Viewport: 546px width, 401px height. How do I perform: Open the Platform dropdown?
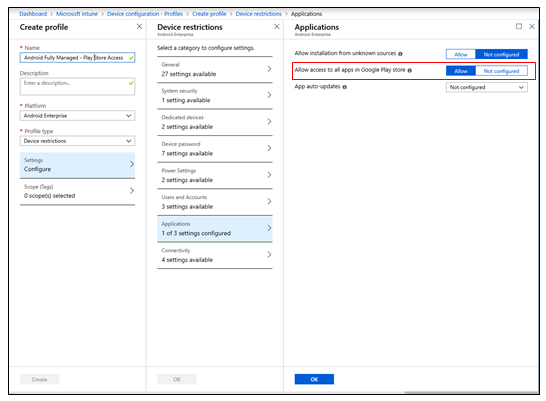coord(77,116)
